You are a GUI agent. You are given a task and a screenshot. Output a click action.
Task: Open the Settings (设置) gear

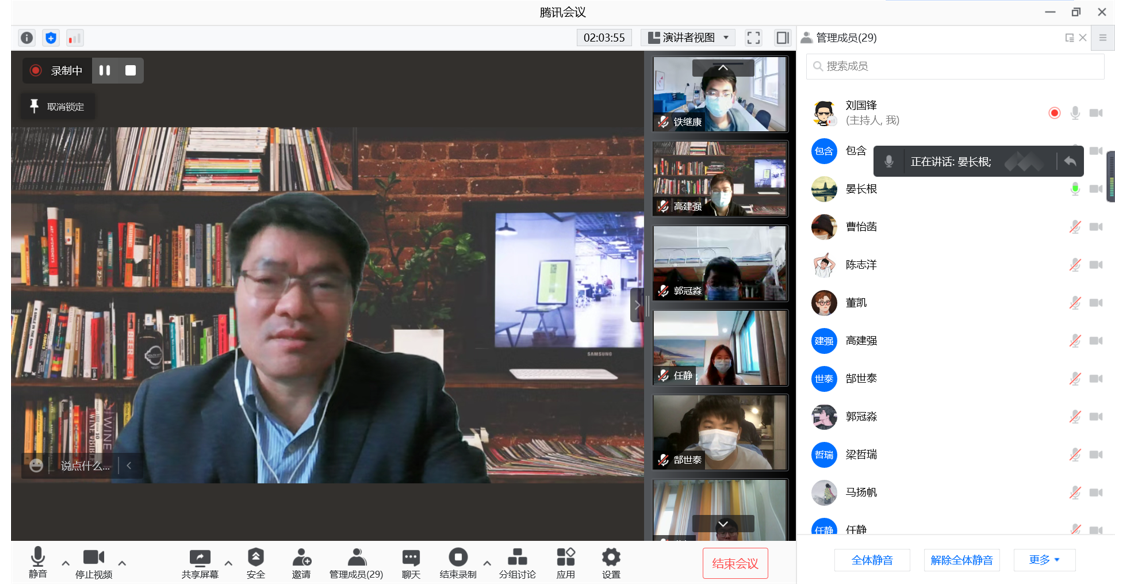click(x=611, y=558)
